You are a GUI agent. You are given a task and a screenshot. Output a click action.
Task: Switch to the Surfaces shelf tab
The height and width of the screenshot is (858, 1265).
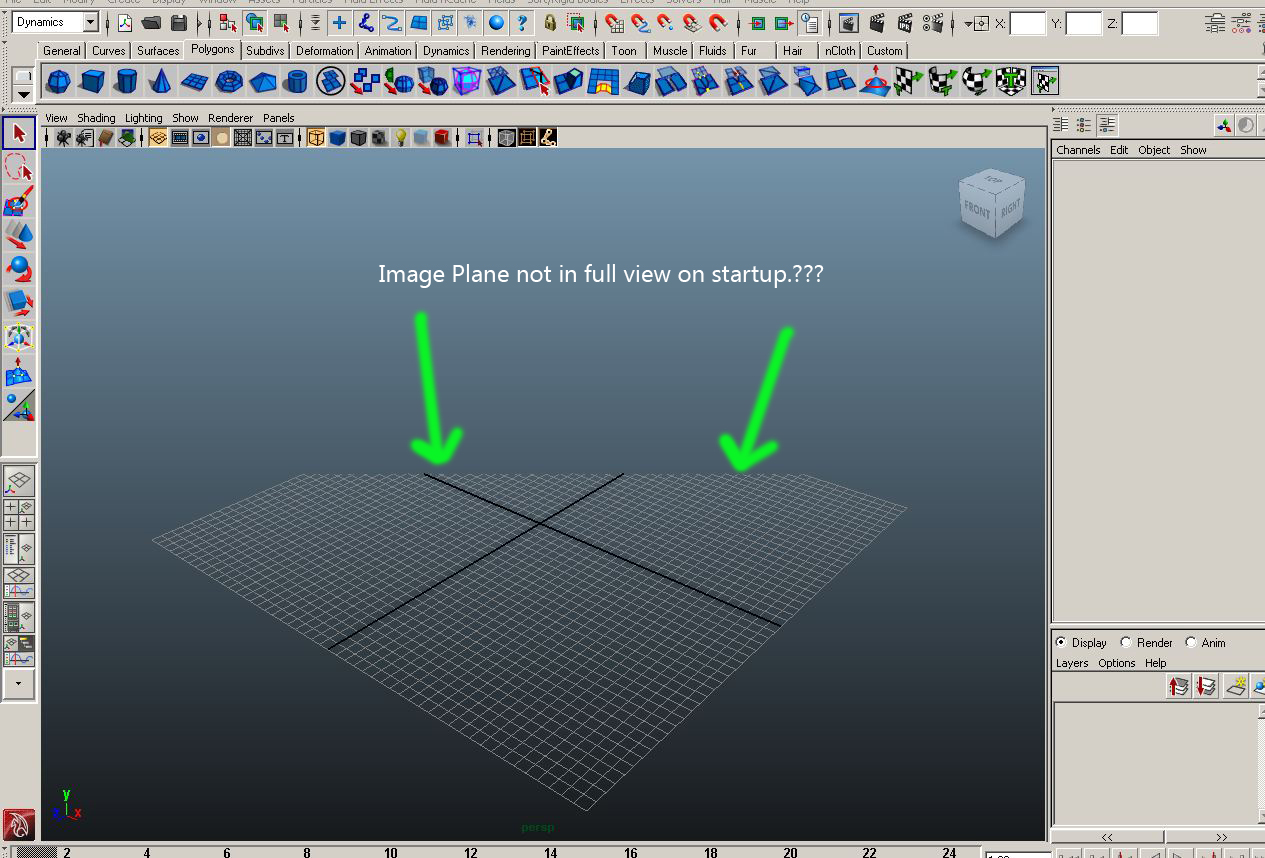[158, 50]
